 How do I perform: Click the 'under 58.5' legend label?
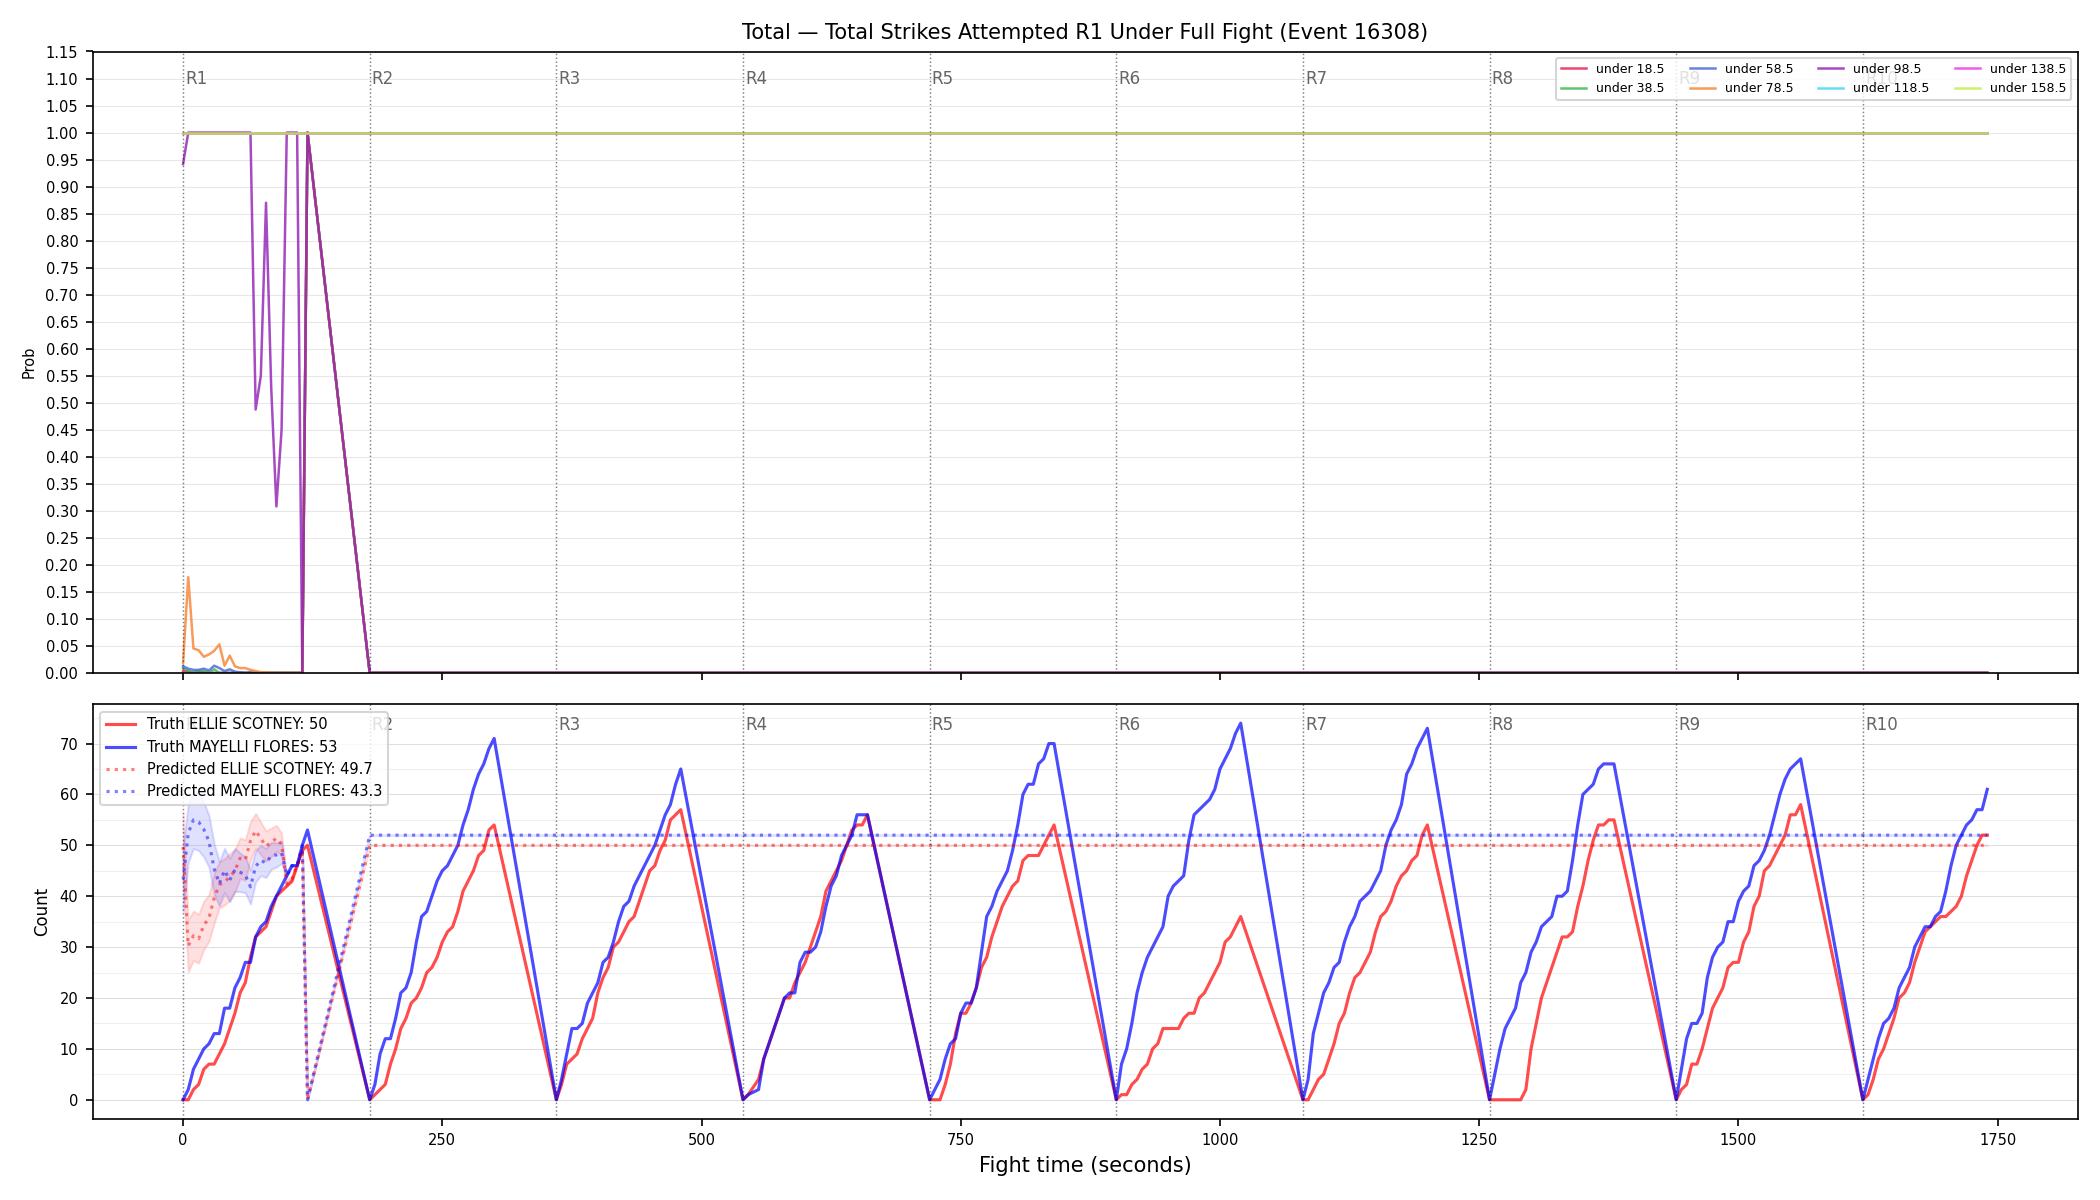1759,69
